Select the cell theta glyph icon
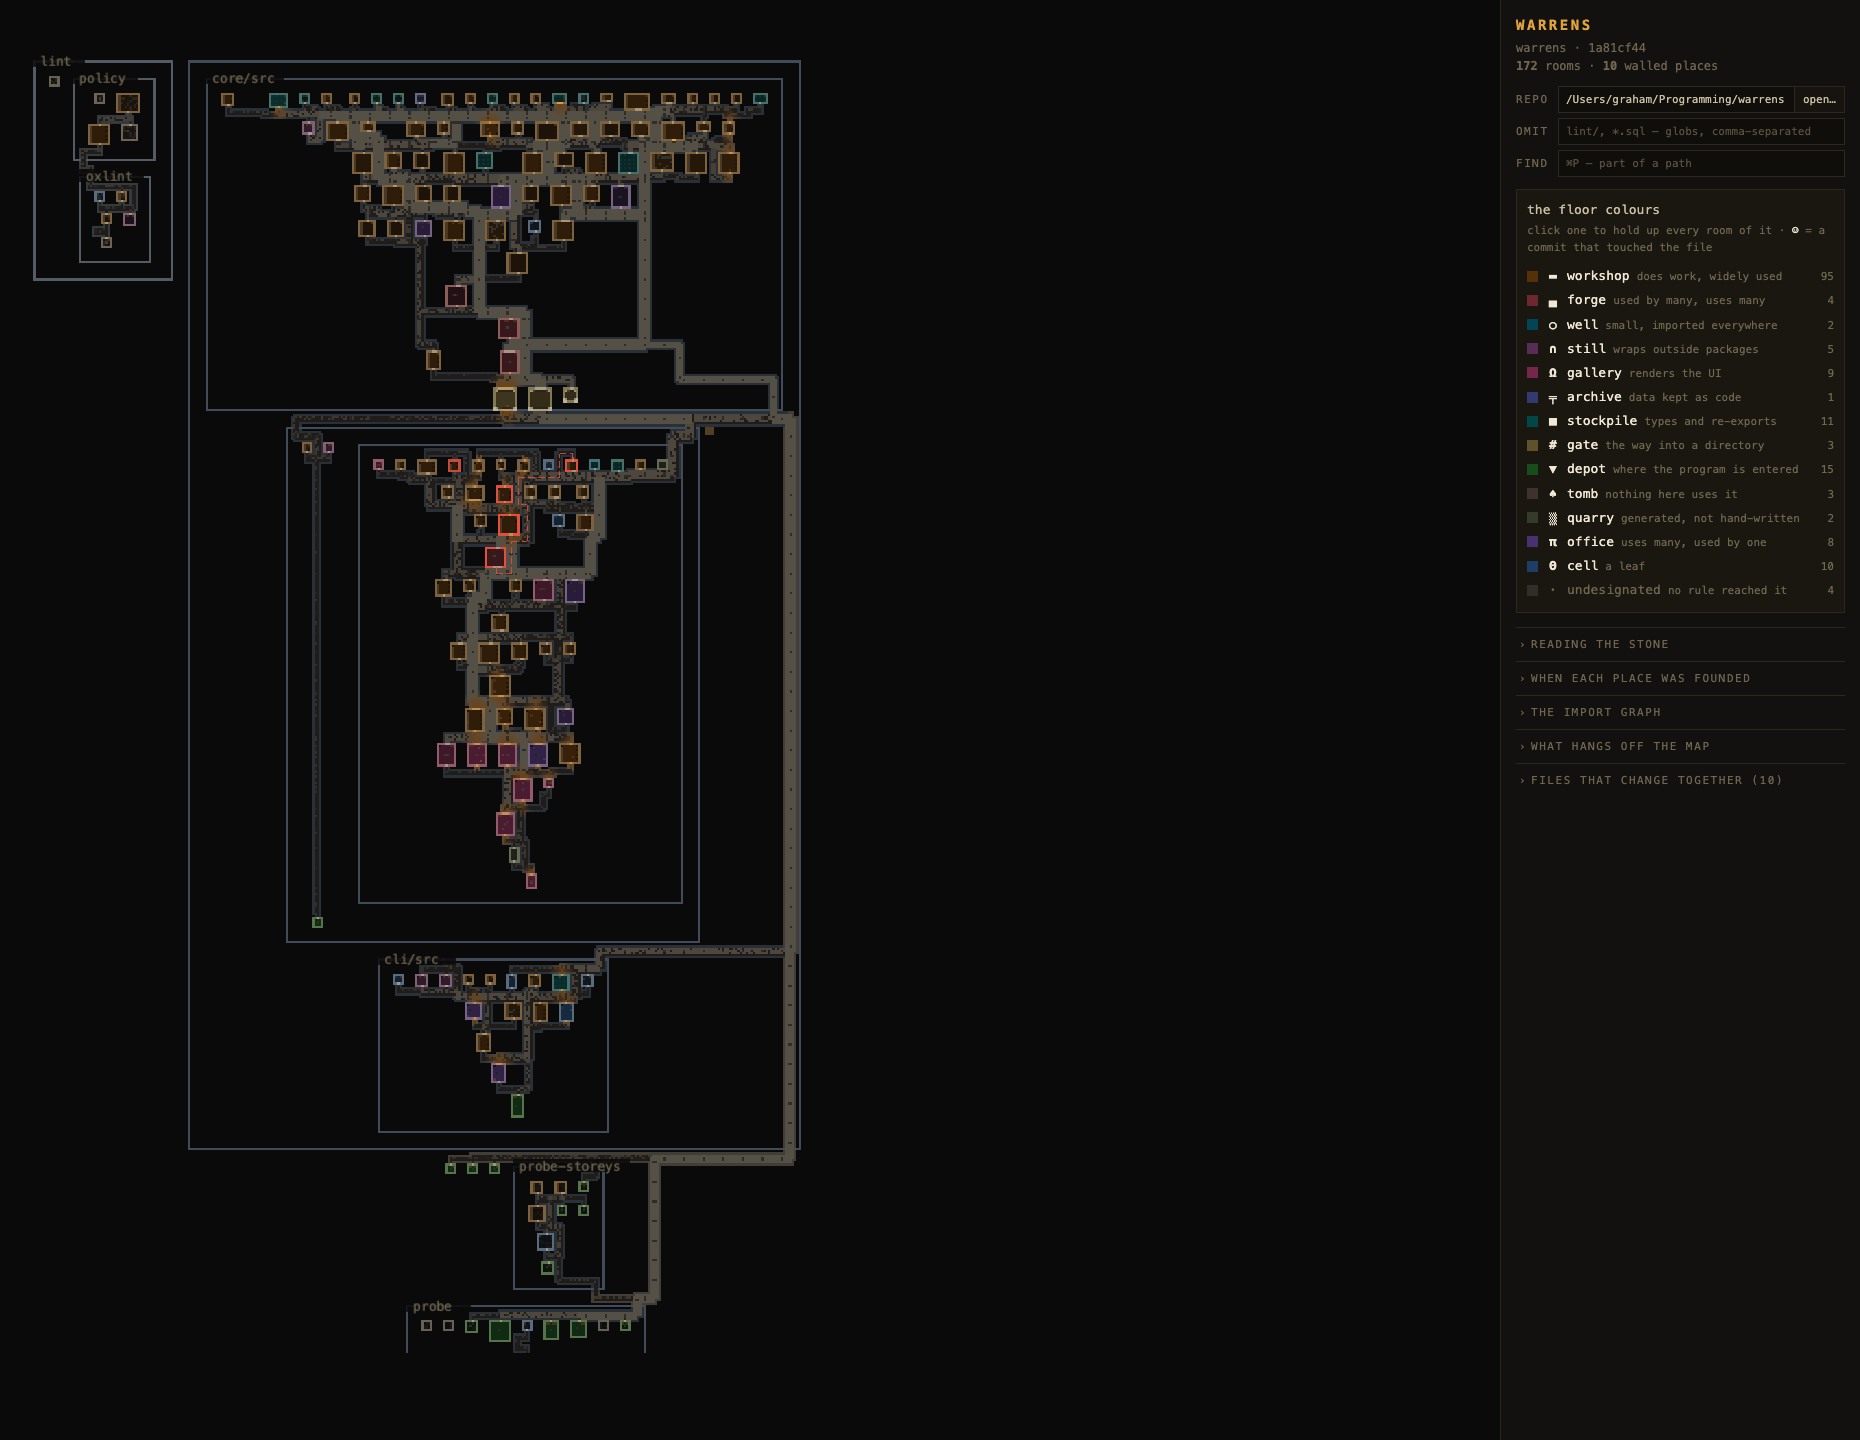Image resolution: width=1860 pixels, height=1440 pixels. [1553, 566]
